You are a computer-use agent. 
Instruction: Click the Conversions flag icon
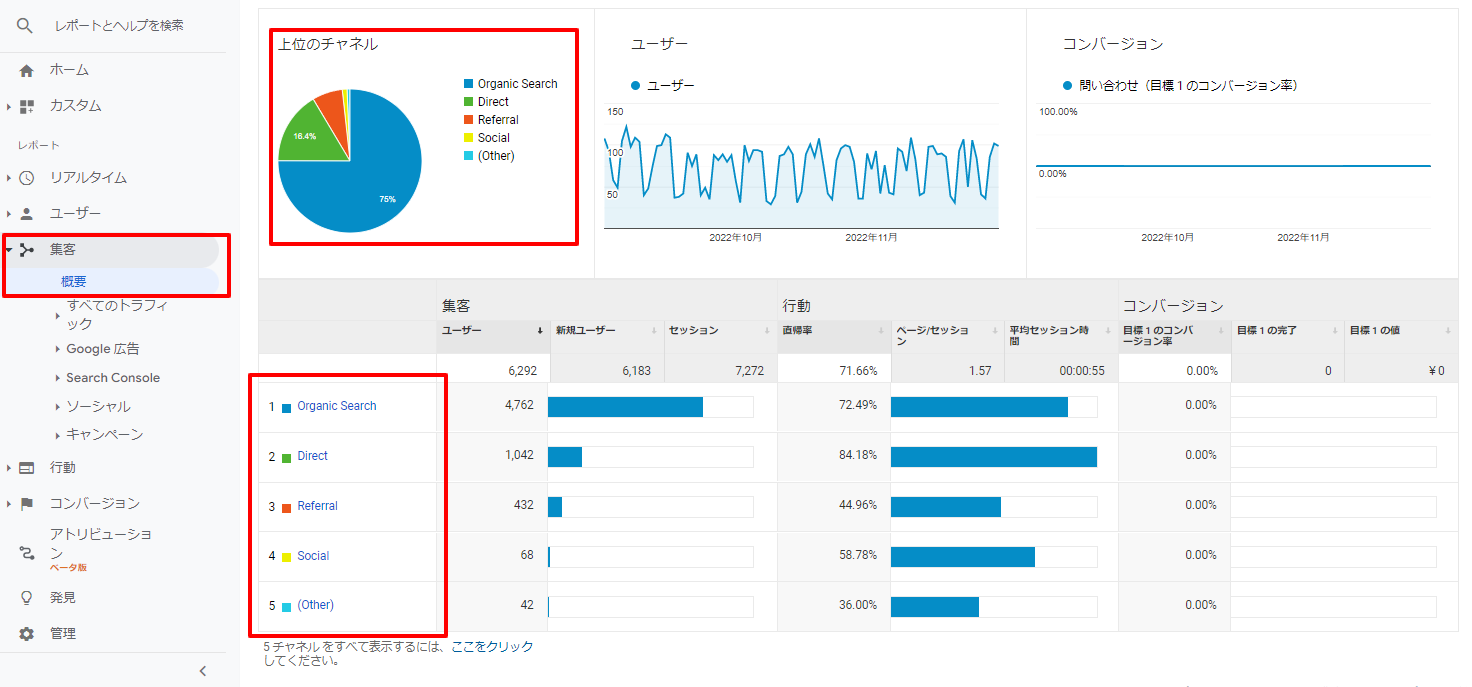tap(27, 504)
